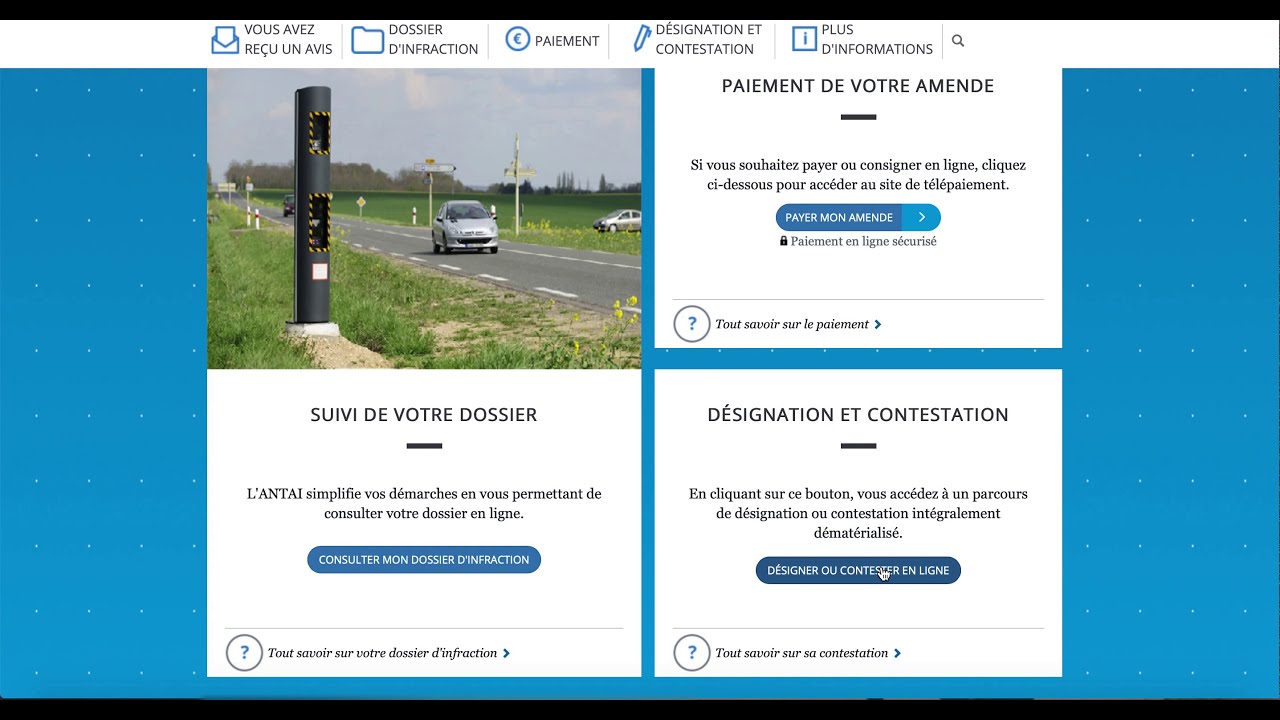The width and height of the screenshot is (1280, 720).
Task: Click 'Consulter mon dossier d'infraction' button
Action: pos(424,560)
